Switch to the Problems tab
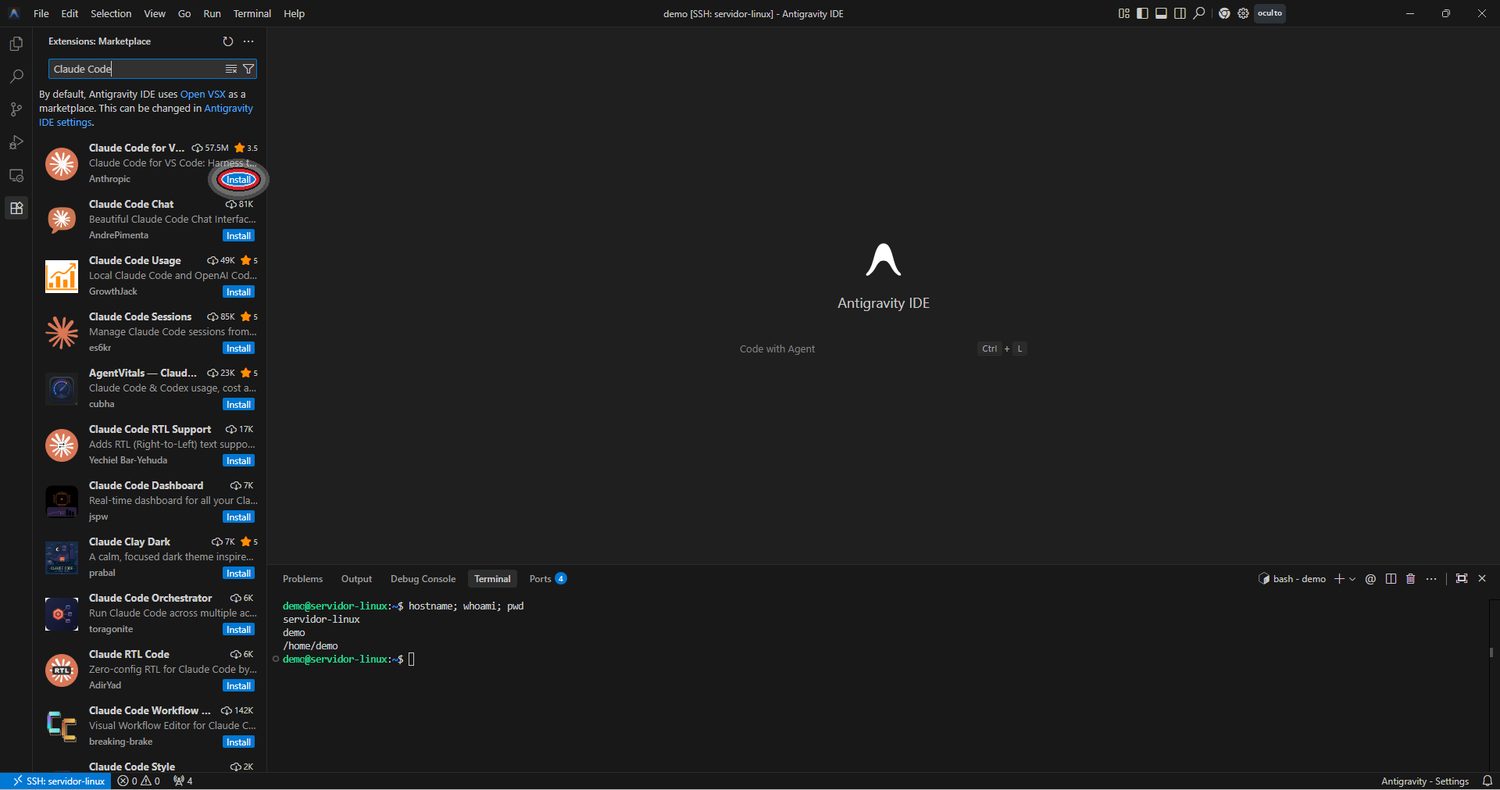 coord(303,579)
